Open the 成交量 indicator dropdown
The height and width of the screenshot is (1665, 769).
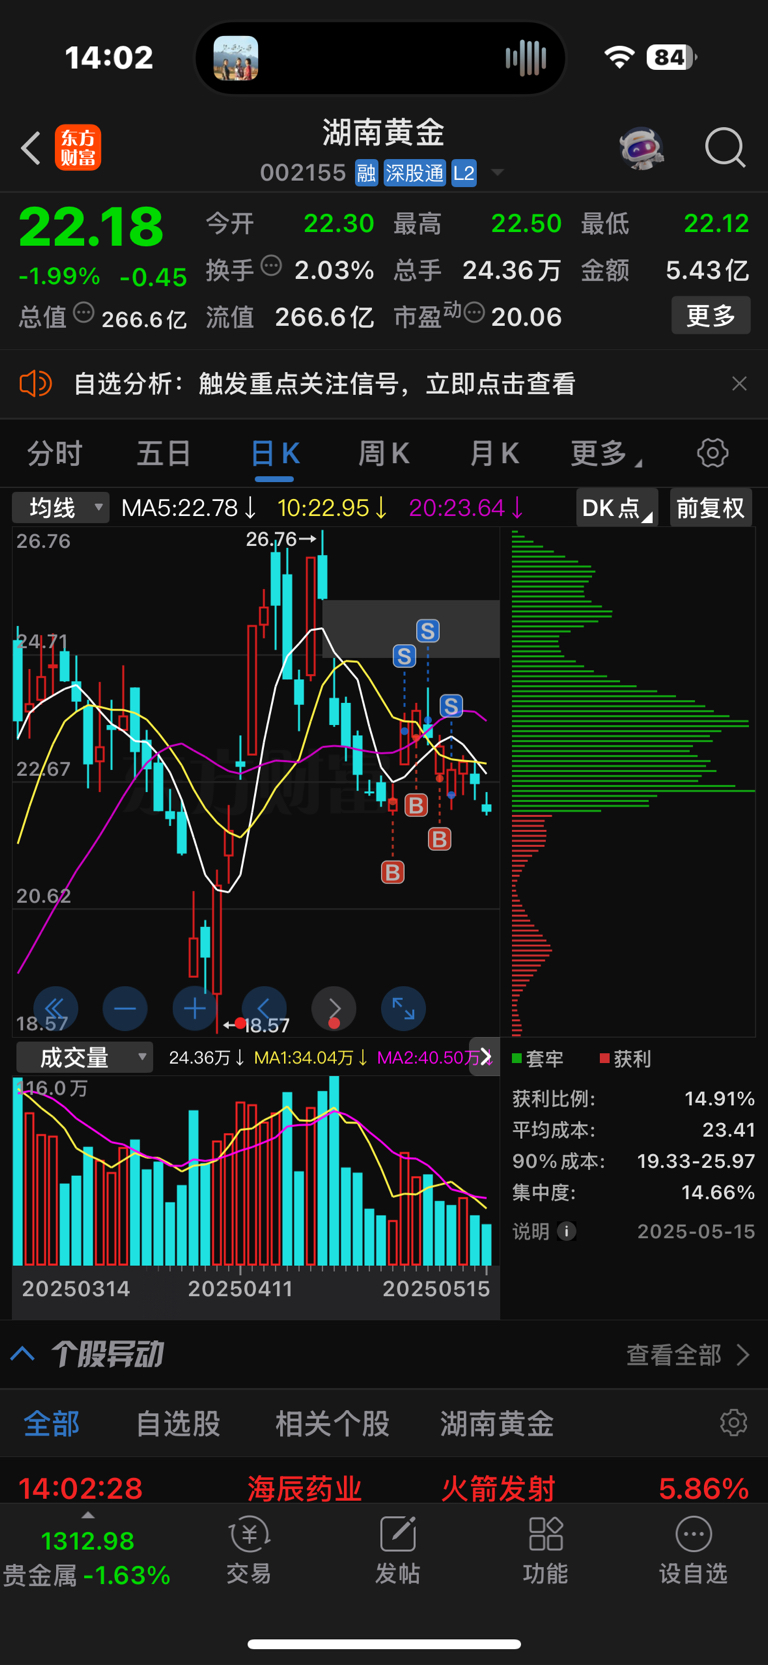coord(84,1057)
